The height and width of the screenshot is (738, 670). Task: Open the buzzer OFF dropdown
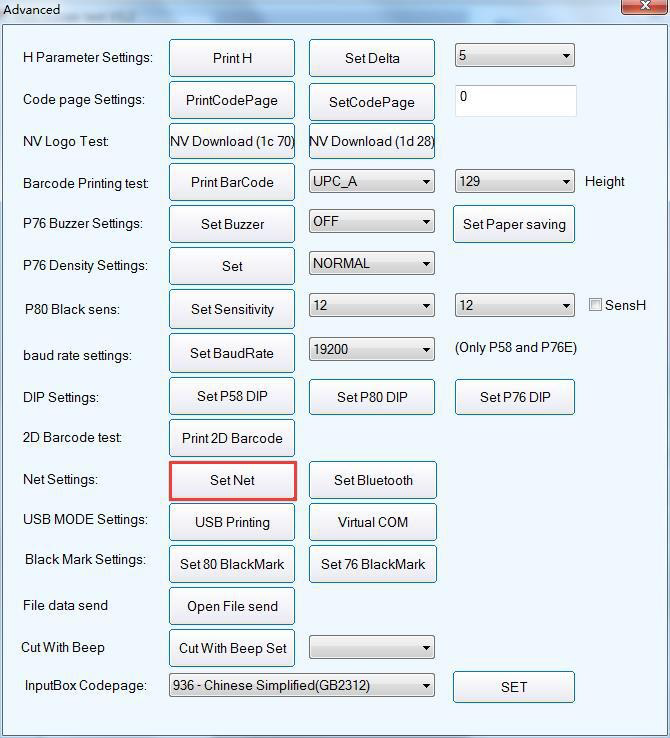(372, 222)
